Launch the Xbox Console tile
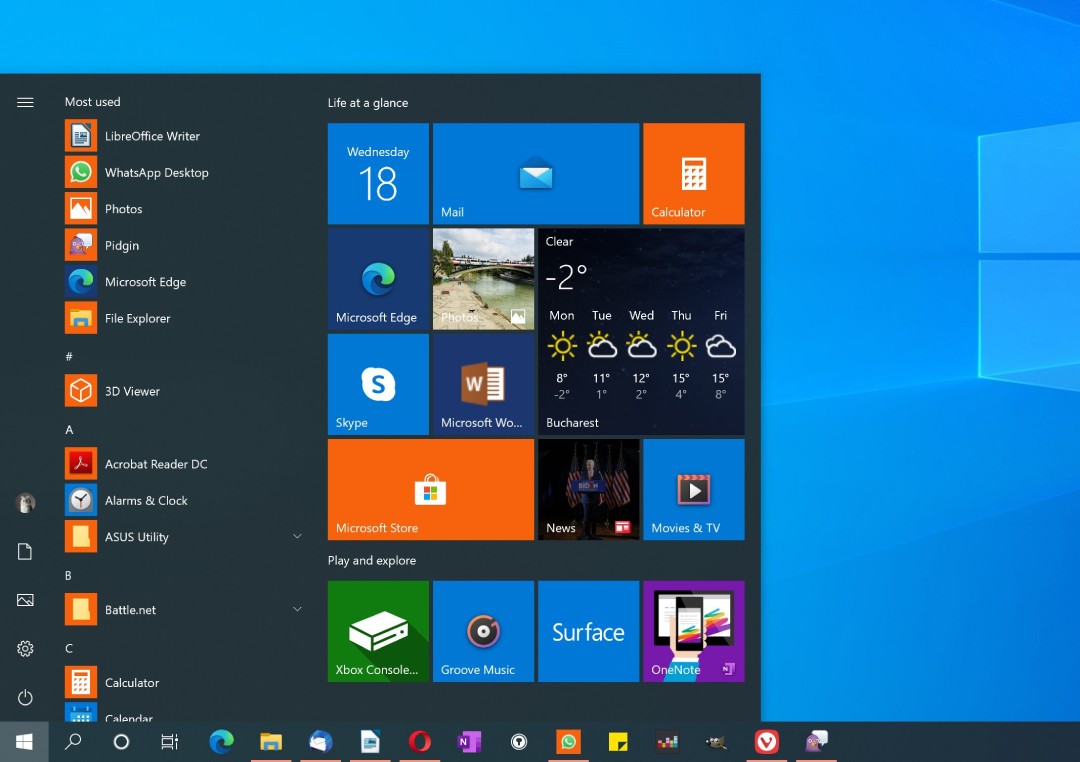Screen dimensions: 1080x762 pos(378,631)
